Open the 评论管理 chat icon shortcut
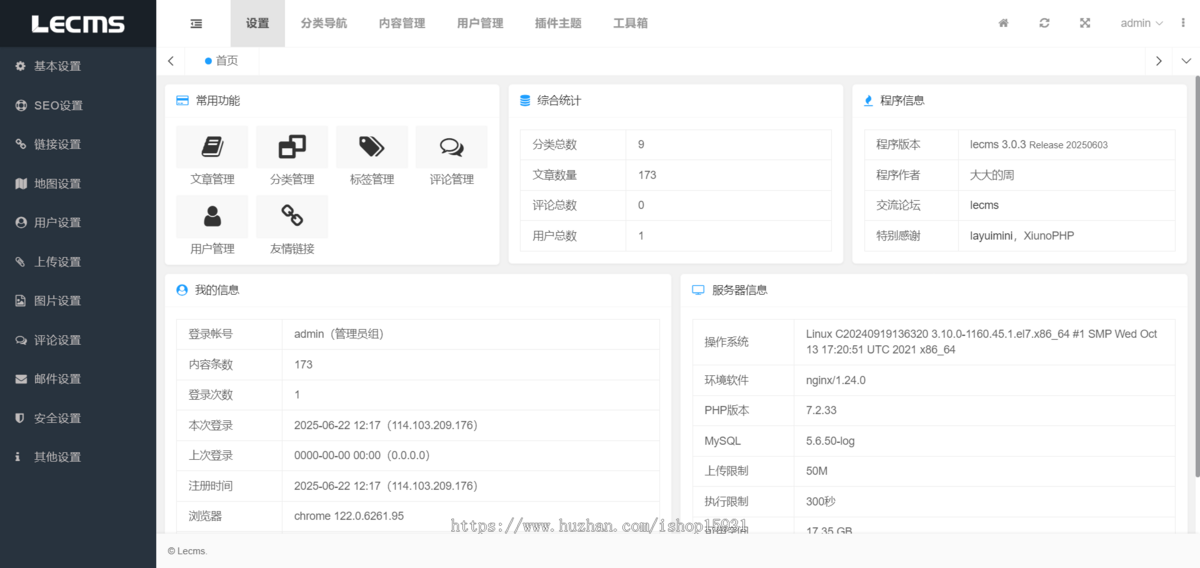 point(452,147)
